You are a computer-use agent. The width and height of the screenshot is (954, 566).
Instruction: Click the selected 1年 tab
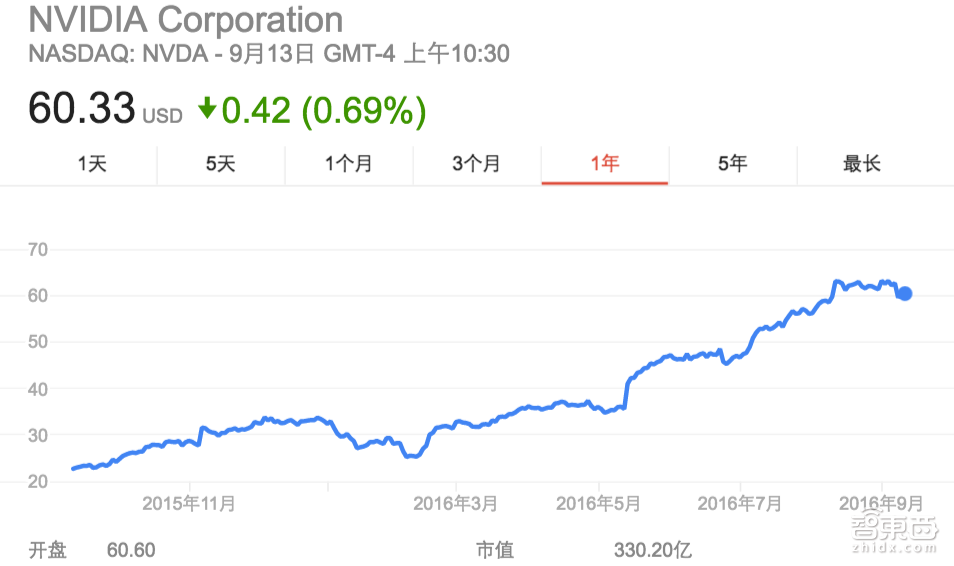[605, 164]
